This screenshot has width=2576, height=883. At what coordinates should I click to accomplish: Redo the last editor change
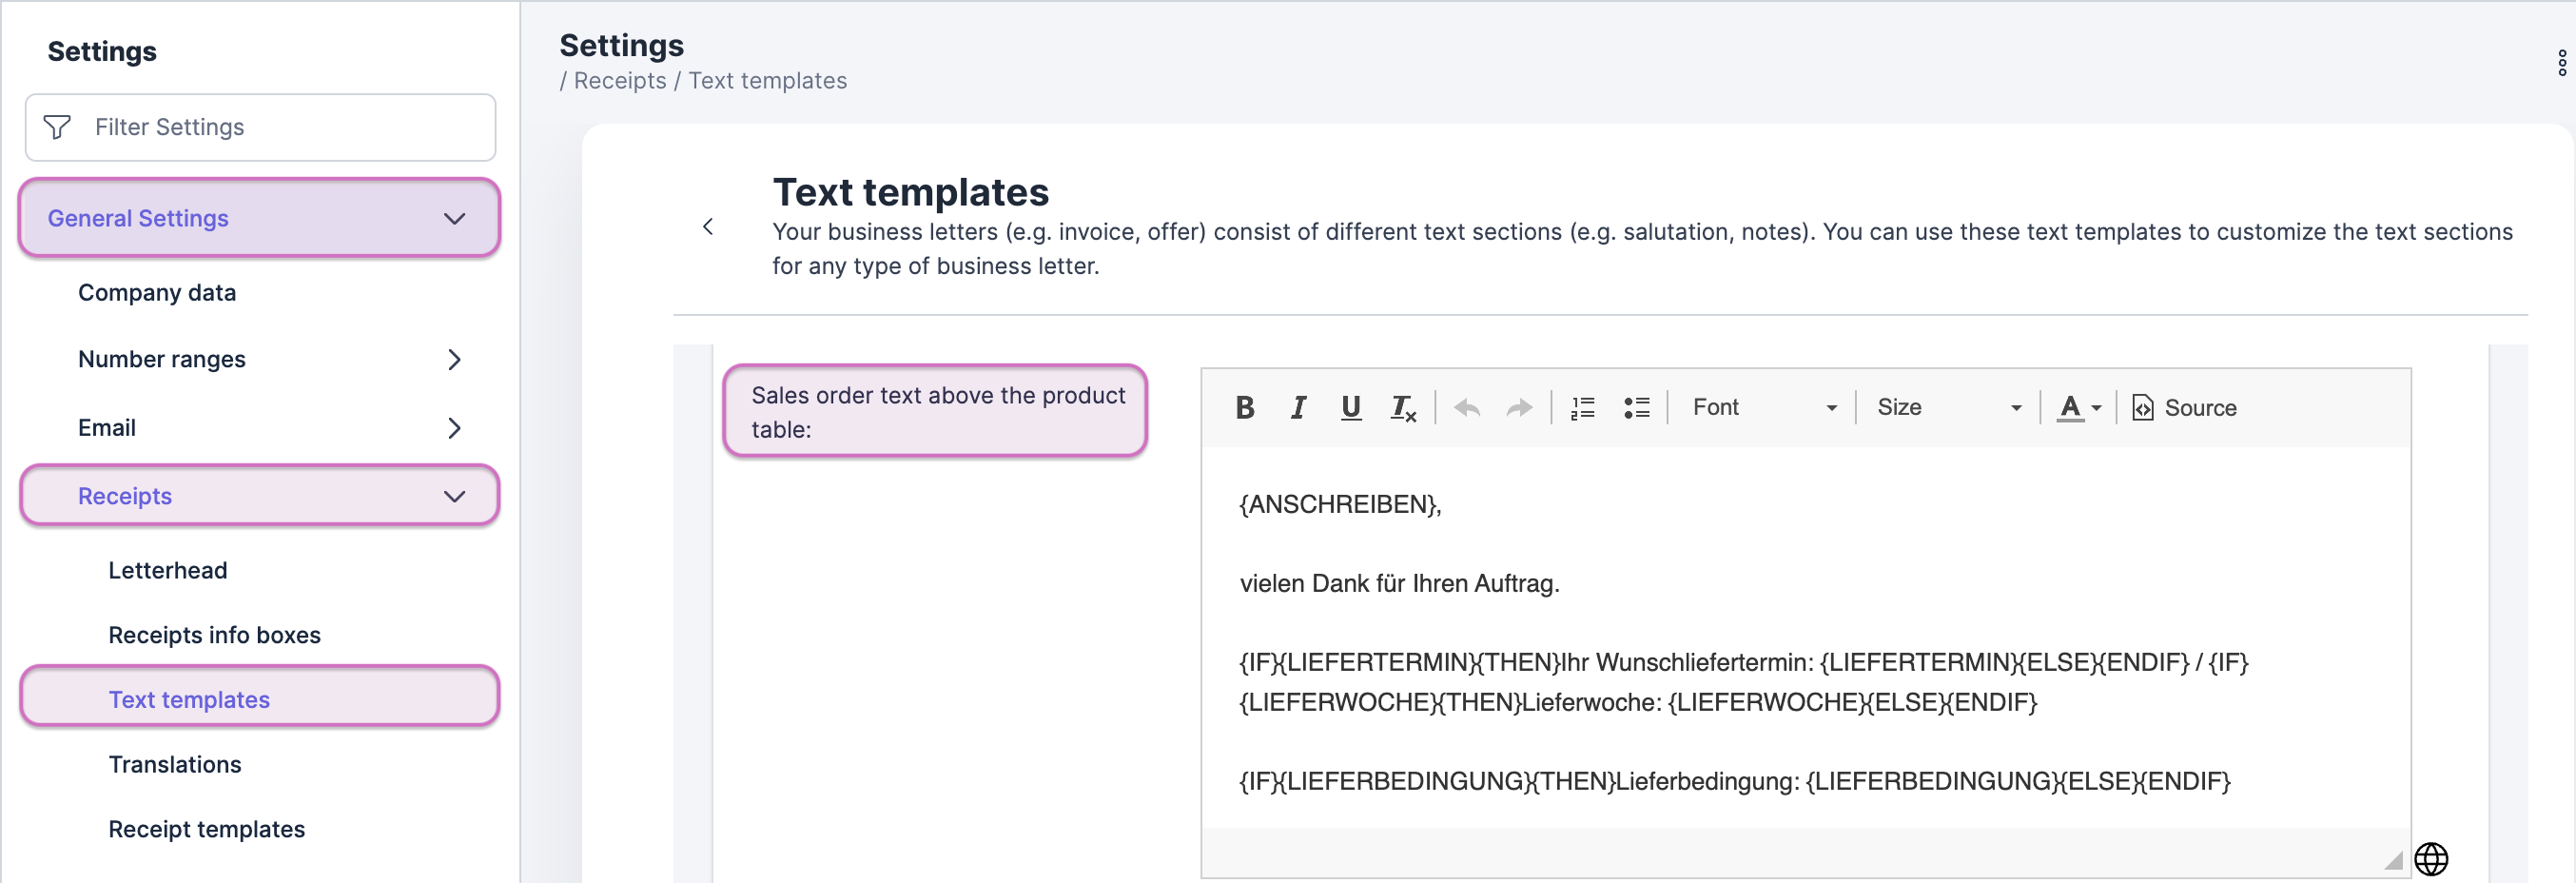coord(1519,408)
